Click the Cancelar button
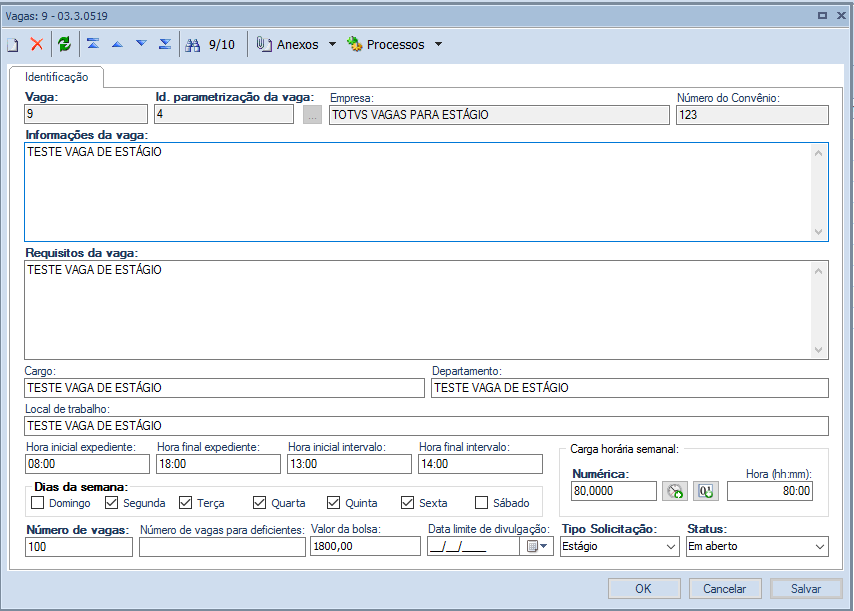This screenshot has height=611, width=854. pos(725,589)
